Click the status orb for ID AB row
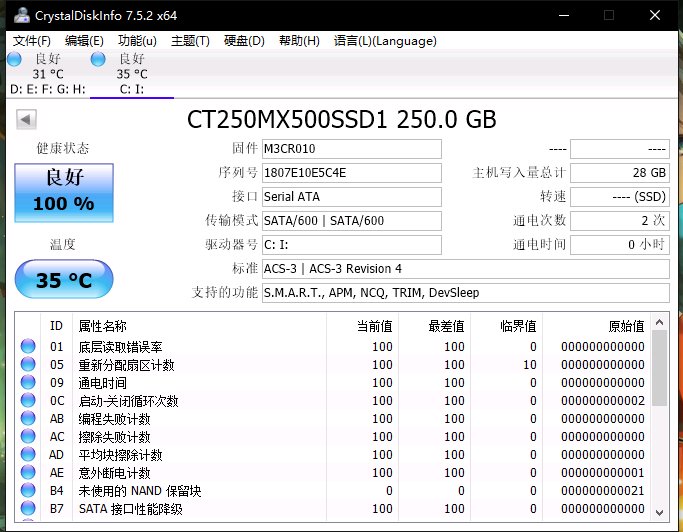 tap(28, 418)
